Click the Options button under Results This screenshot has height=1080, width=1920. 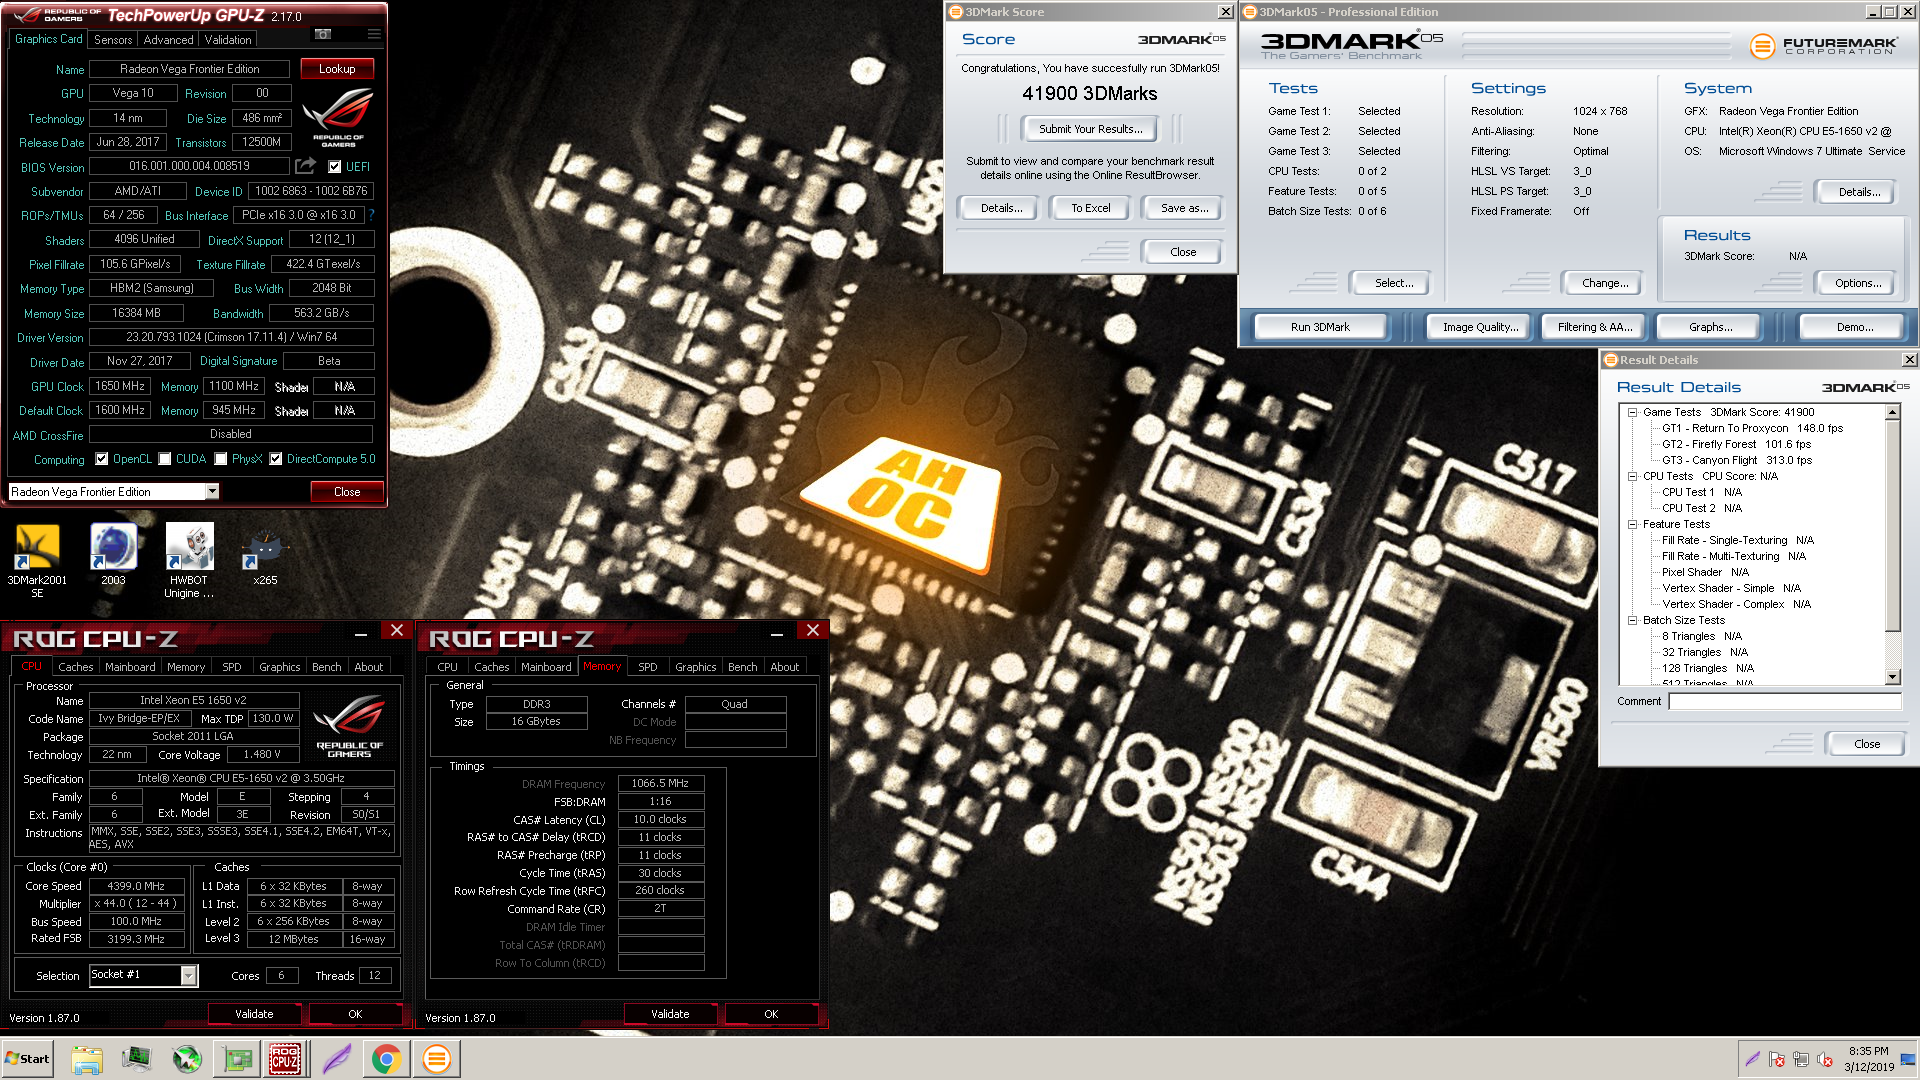(1858, 283)
